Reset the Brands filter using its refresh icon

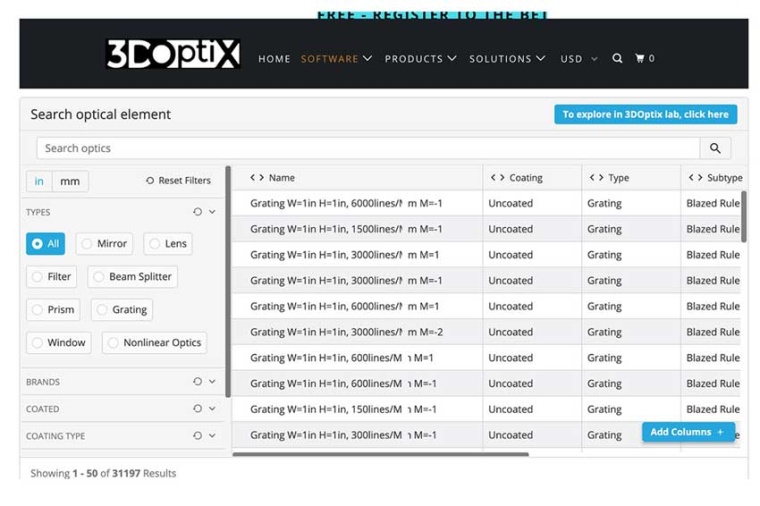[197, 382]
